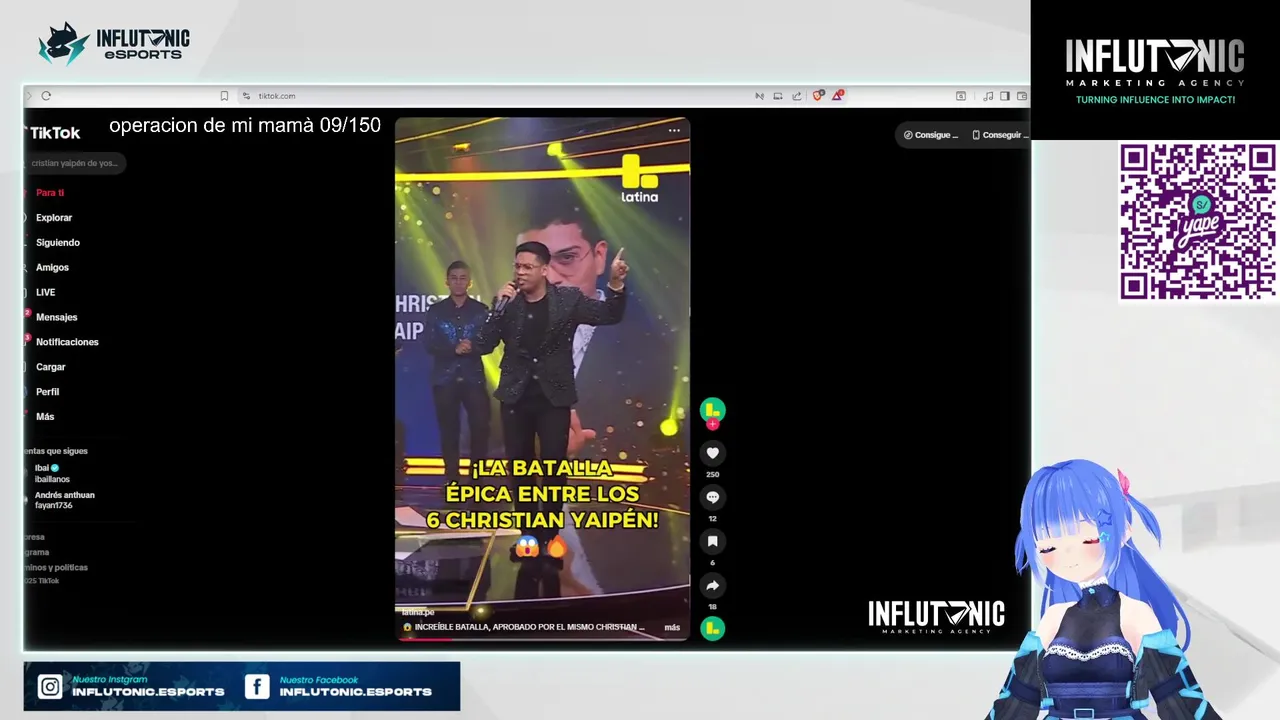Open the music note icon in browser toolbar
1280x720 pixels.
point(988,96)
